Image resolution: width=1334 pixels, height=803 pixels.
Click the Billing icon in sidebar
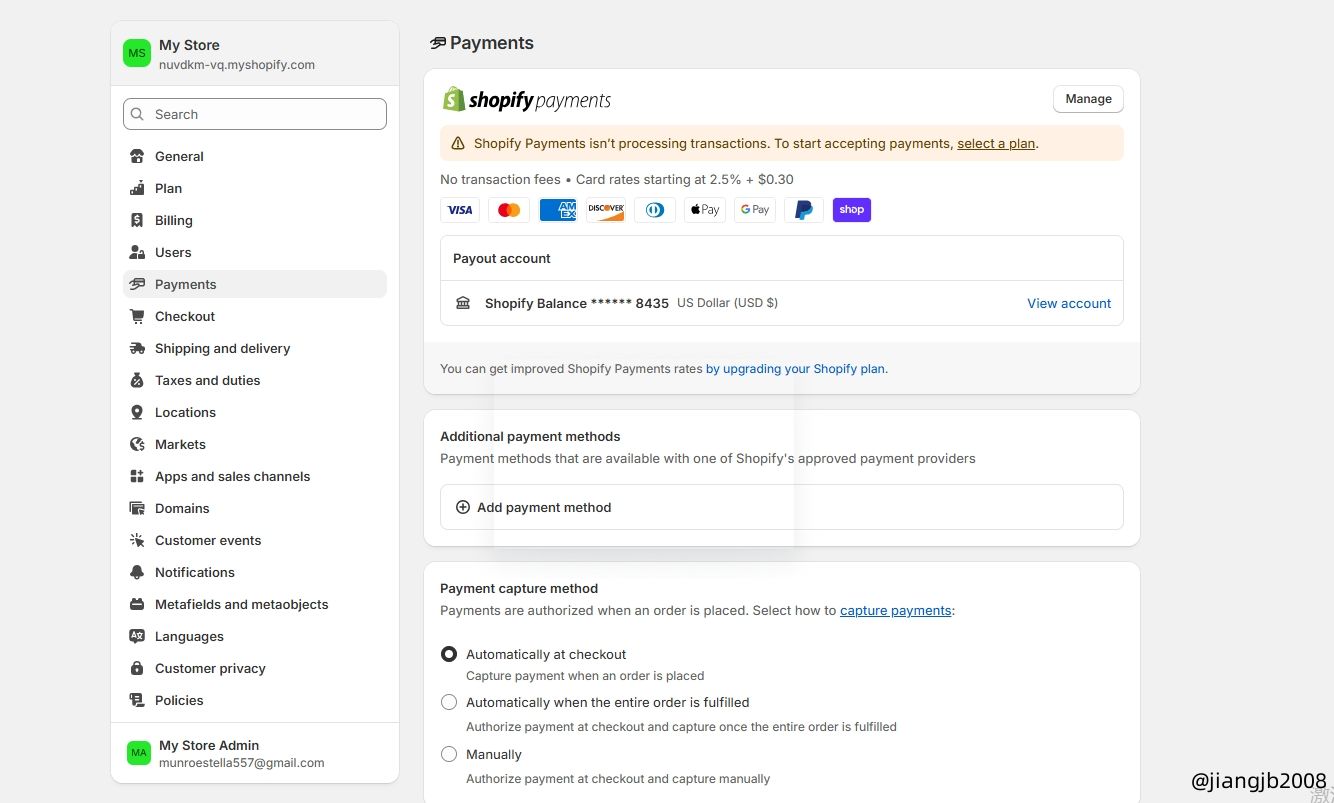[x=137, y=220]
